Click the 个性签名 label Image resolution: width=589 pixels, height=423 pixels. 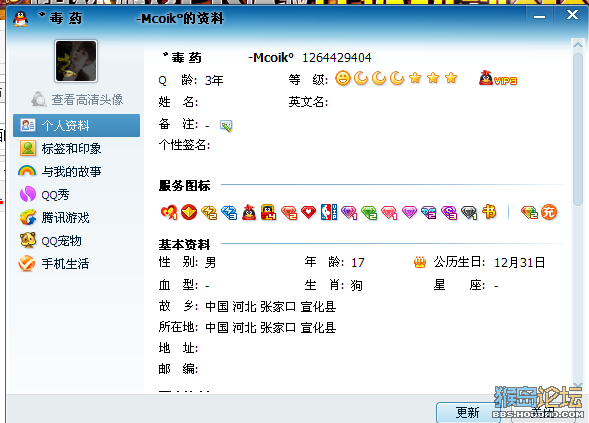184,145
